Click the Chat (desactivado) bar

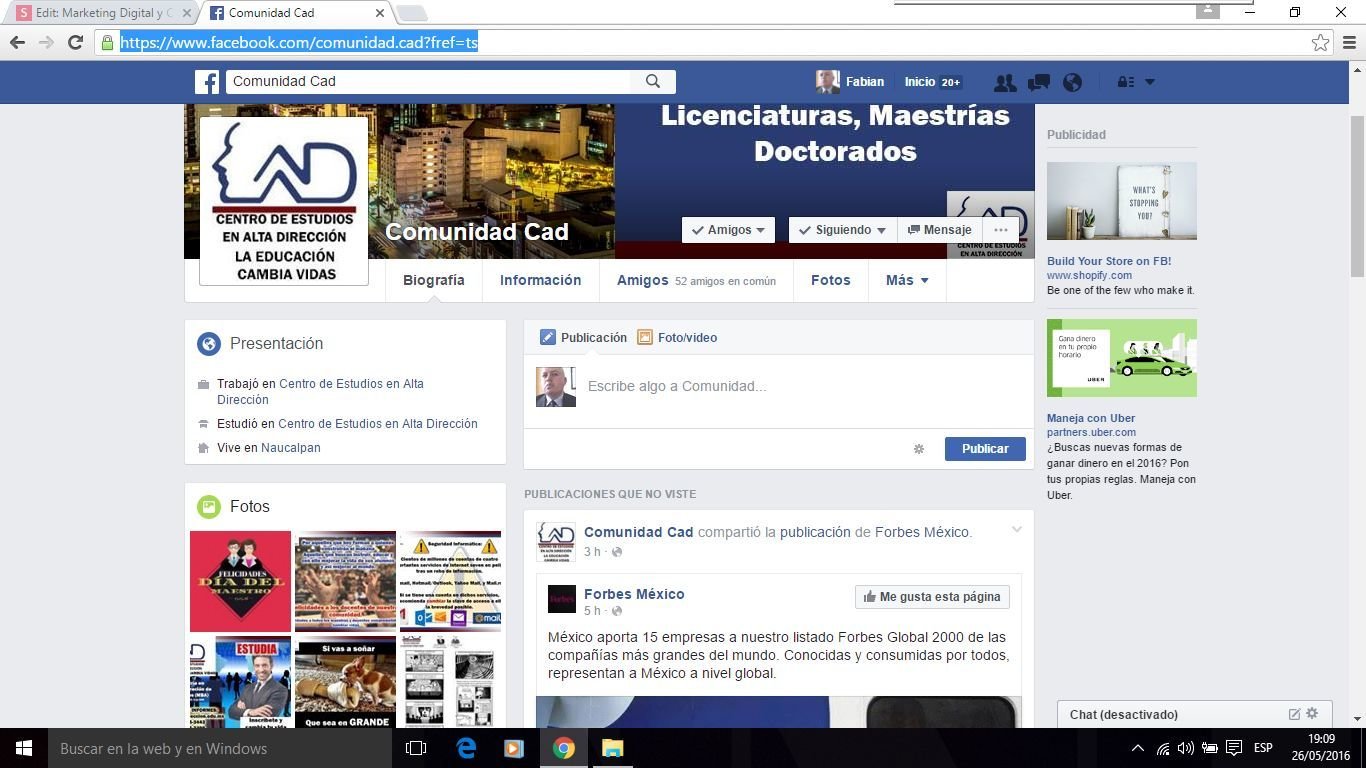(x=1195, y=714)
